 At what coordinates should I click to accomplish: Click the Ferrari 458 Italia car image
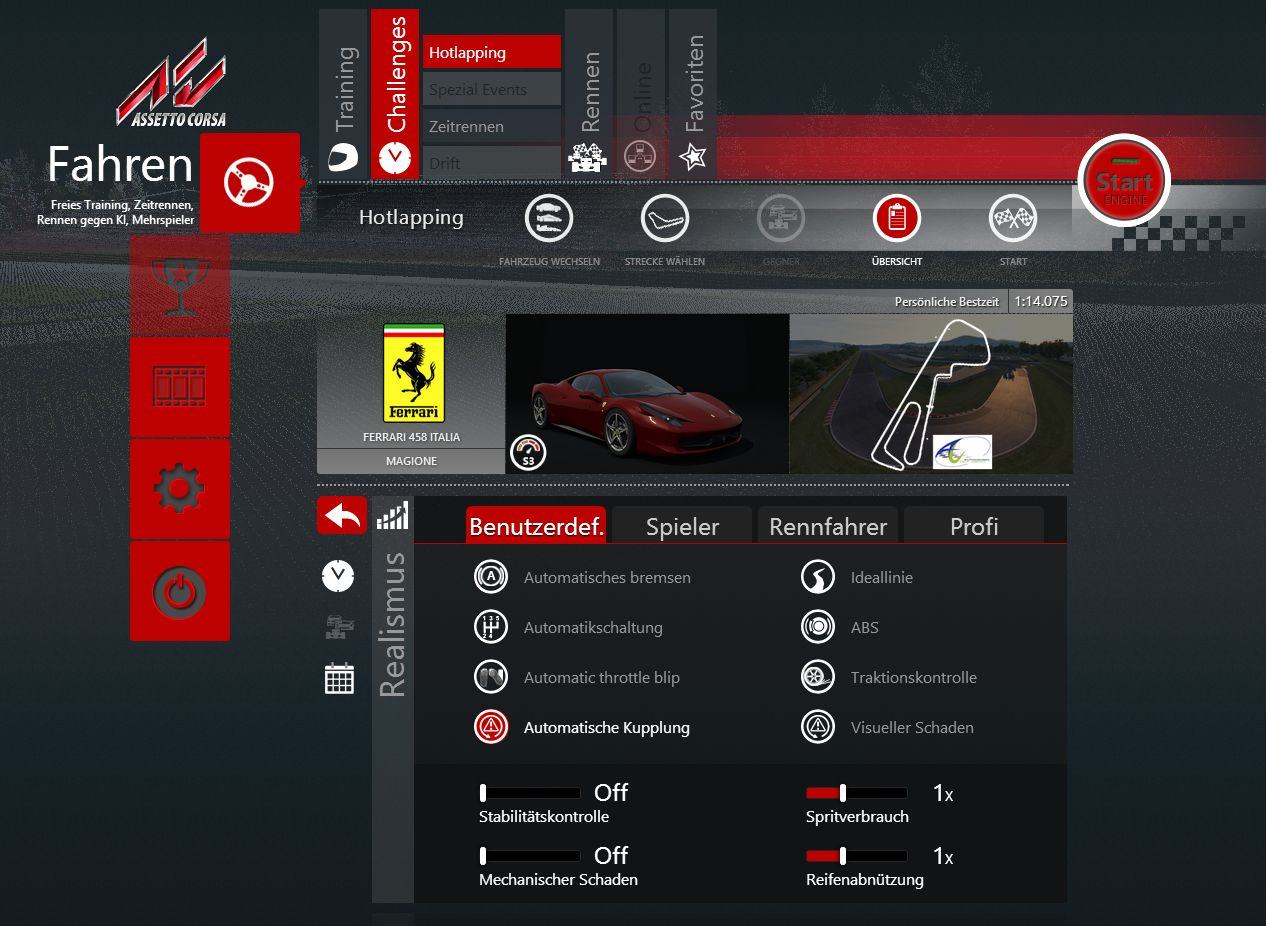coord(648,394)
